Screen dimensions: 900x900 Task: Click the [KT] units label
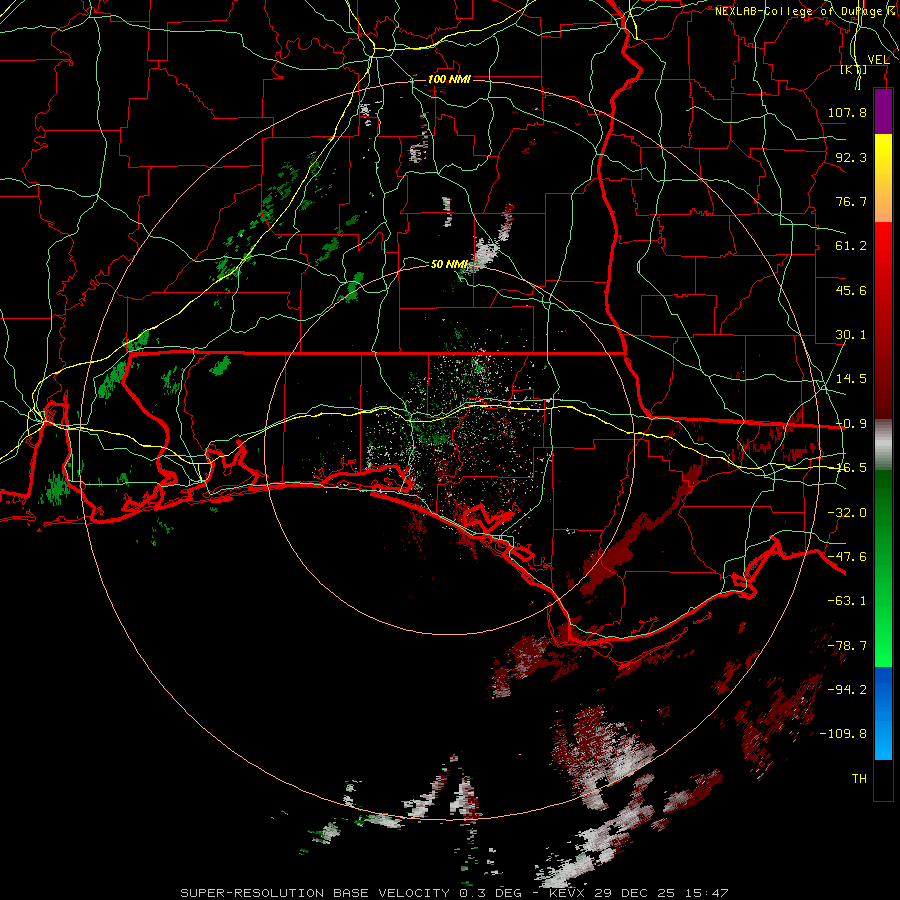(854, 69)
